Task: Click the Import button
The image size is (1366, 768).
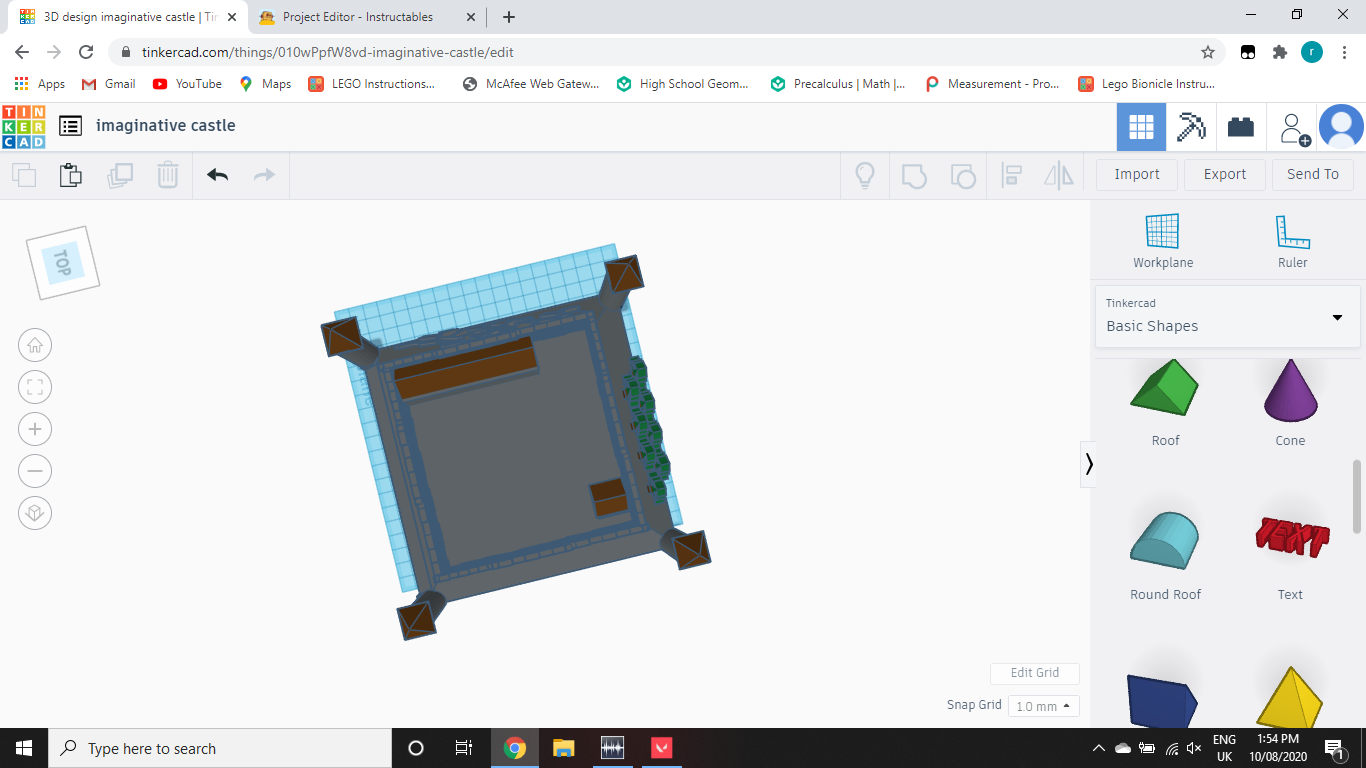Action: pos(1137,174)
